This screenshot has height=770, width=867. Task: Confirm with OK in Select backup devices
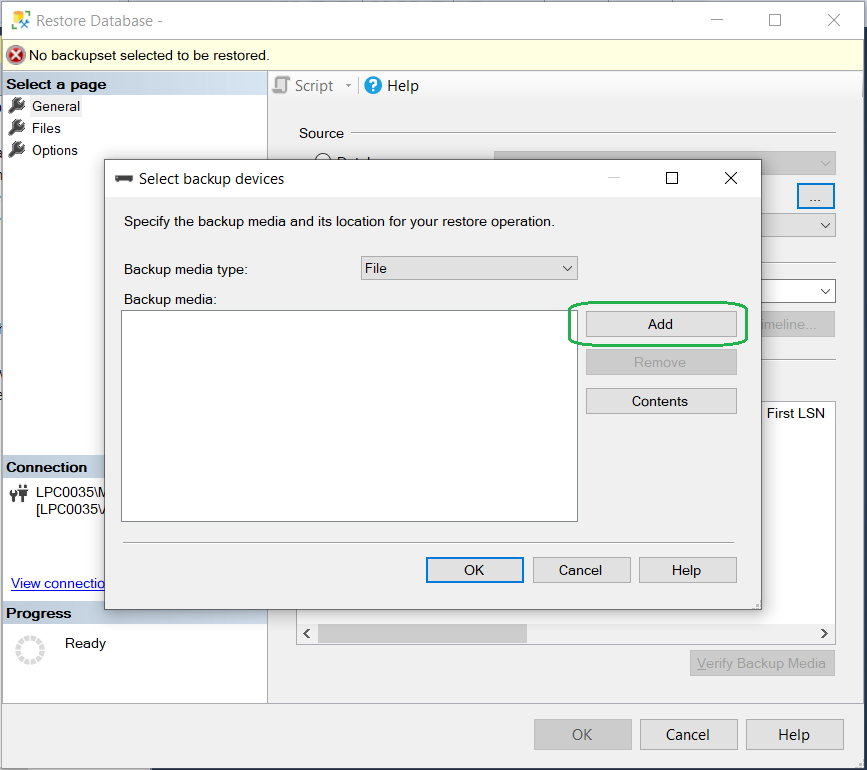tap(474, 570)
